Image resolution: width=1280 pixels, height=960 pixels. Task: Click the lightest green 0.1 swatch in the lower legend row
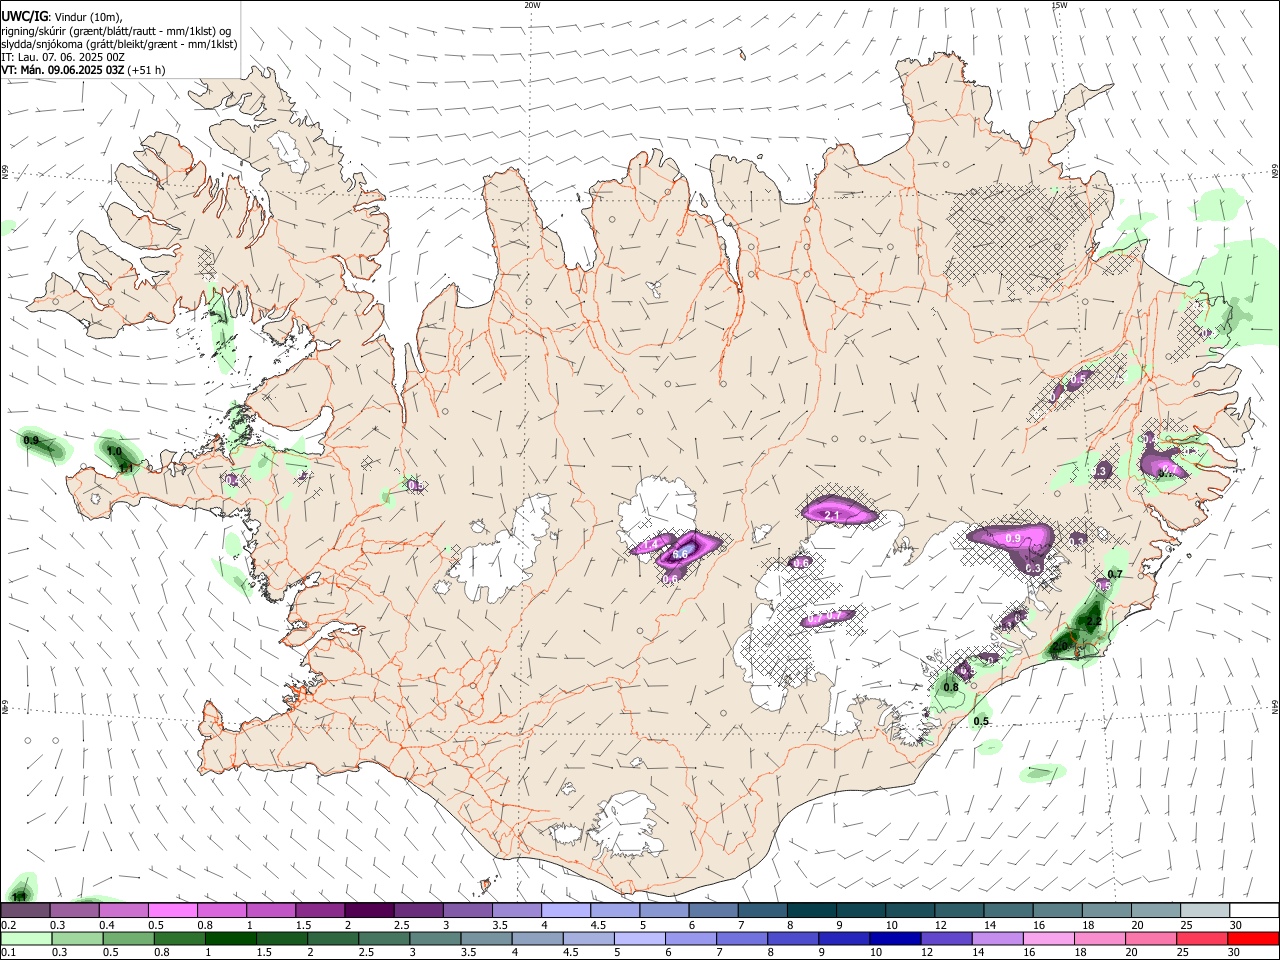[26, 938]
